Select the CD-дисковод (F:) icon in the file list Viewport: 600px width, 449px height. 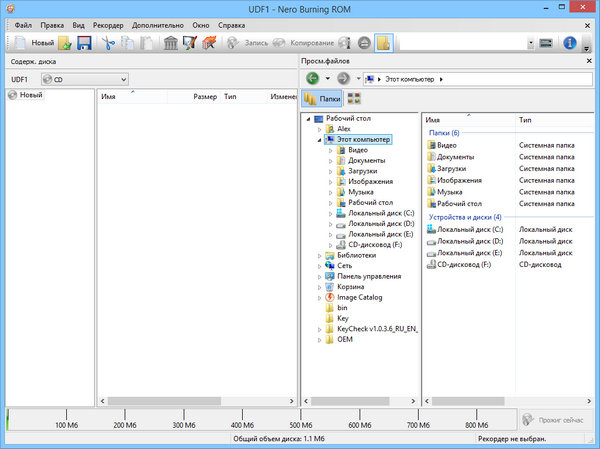431,265
